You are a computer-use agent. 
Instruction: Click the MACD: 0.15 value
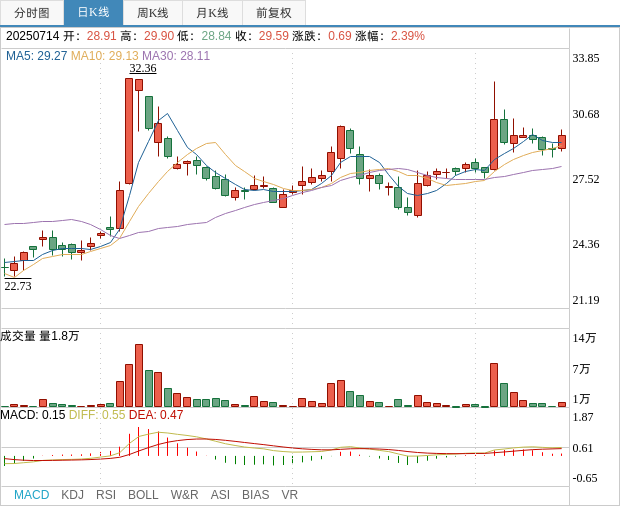pyautogui.click(x=33, y=415)
